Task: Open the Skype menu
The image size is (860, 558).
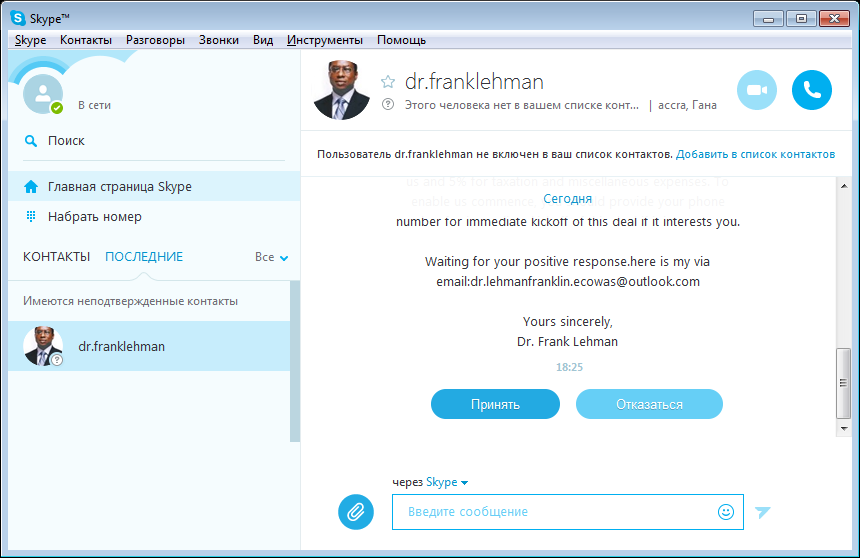Action: 30,40
